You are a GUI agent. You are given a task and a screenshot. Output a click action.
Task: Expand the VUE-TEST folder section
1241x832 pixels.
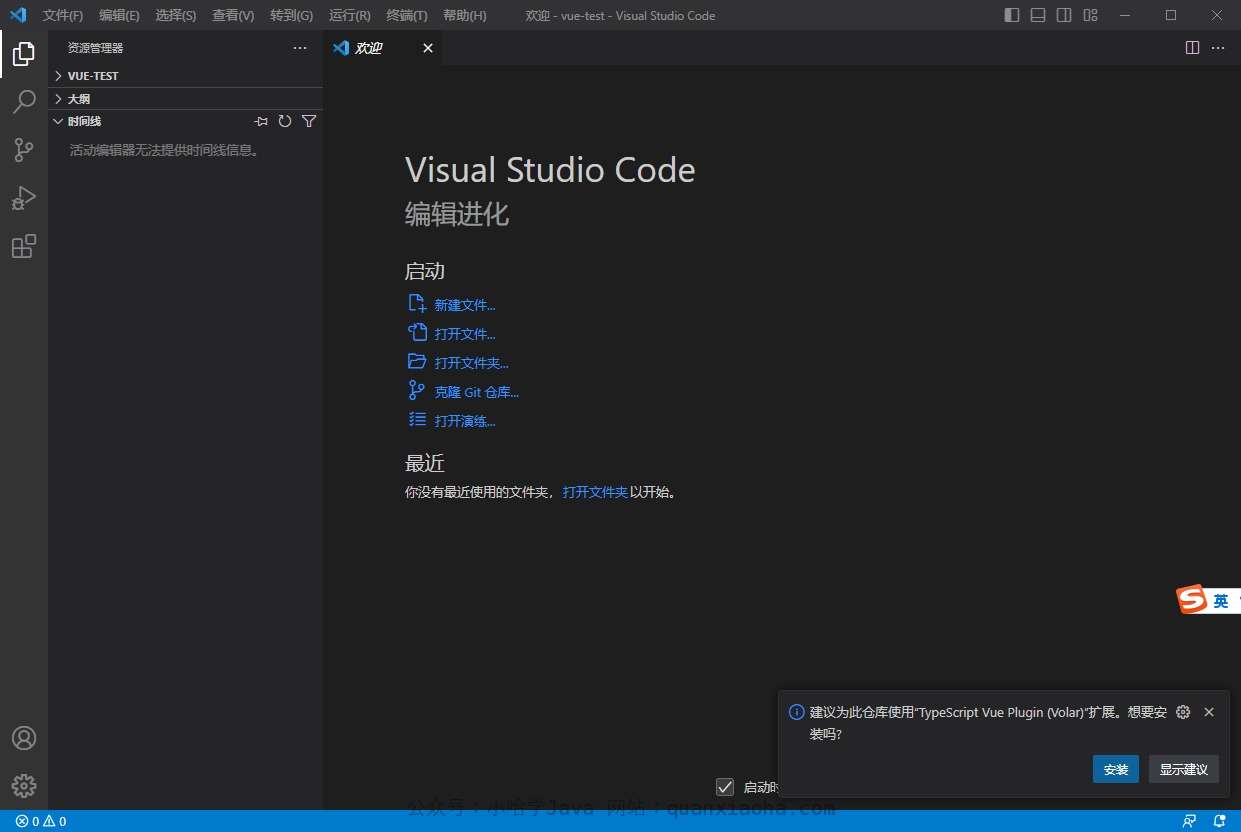coord(185,76)
